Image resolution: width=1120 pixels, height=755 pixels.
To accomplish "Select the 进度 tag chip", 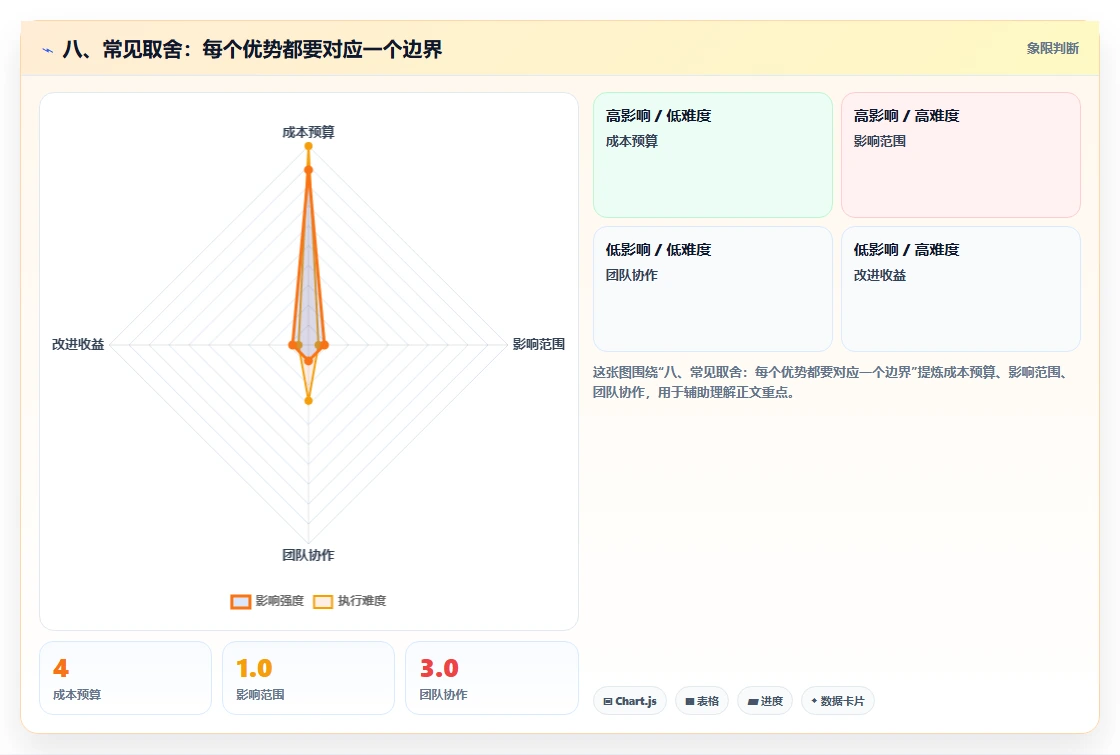I will pyautogui.click(x=765, y=701).
